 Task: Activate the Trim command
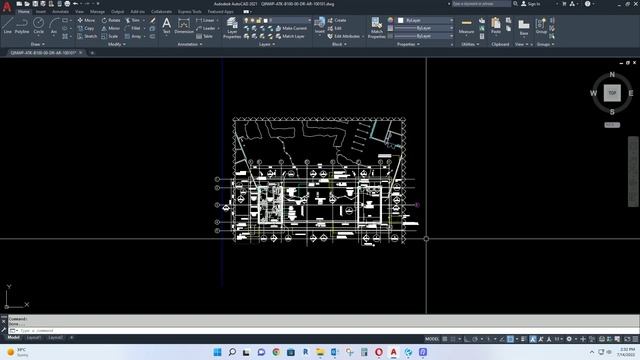[132, 20]
